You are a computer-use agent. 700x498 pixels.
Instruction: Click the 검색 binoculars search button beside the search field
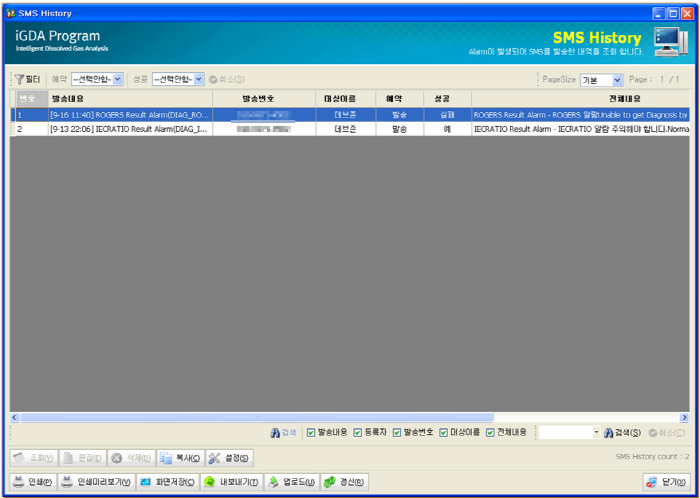click(x=621, y=433)
